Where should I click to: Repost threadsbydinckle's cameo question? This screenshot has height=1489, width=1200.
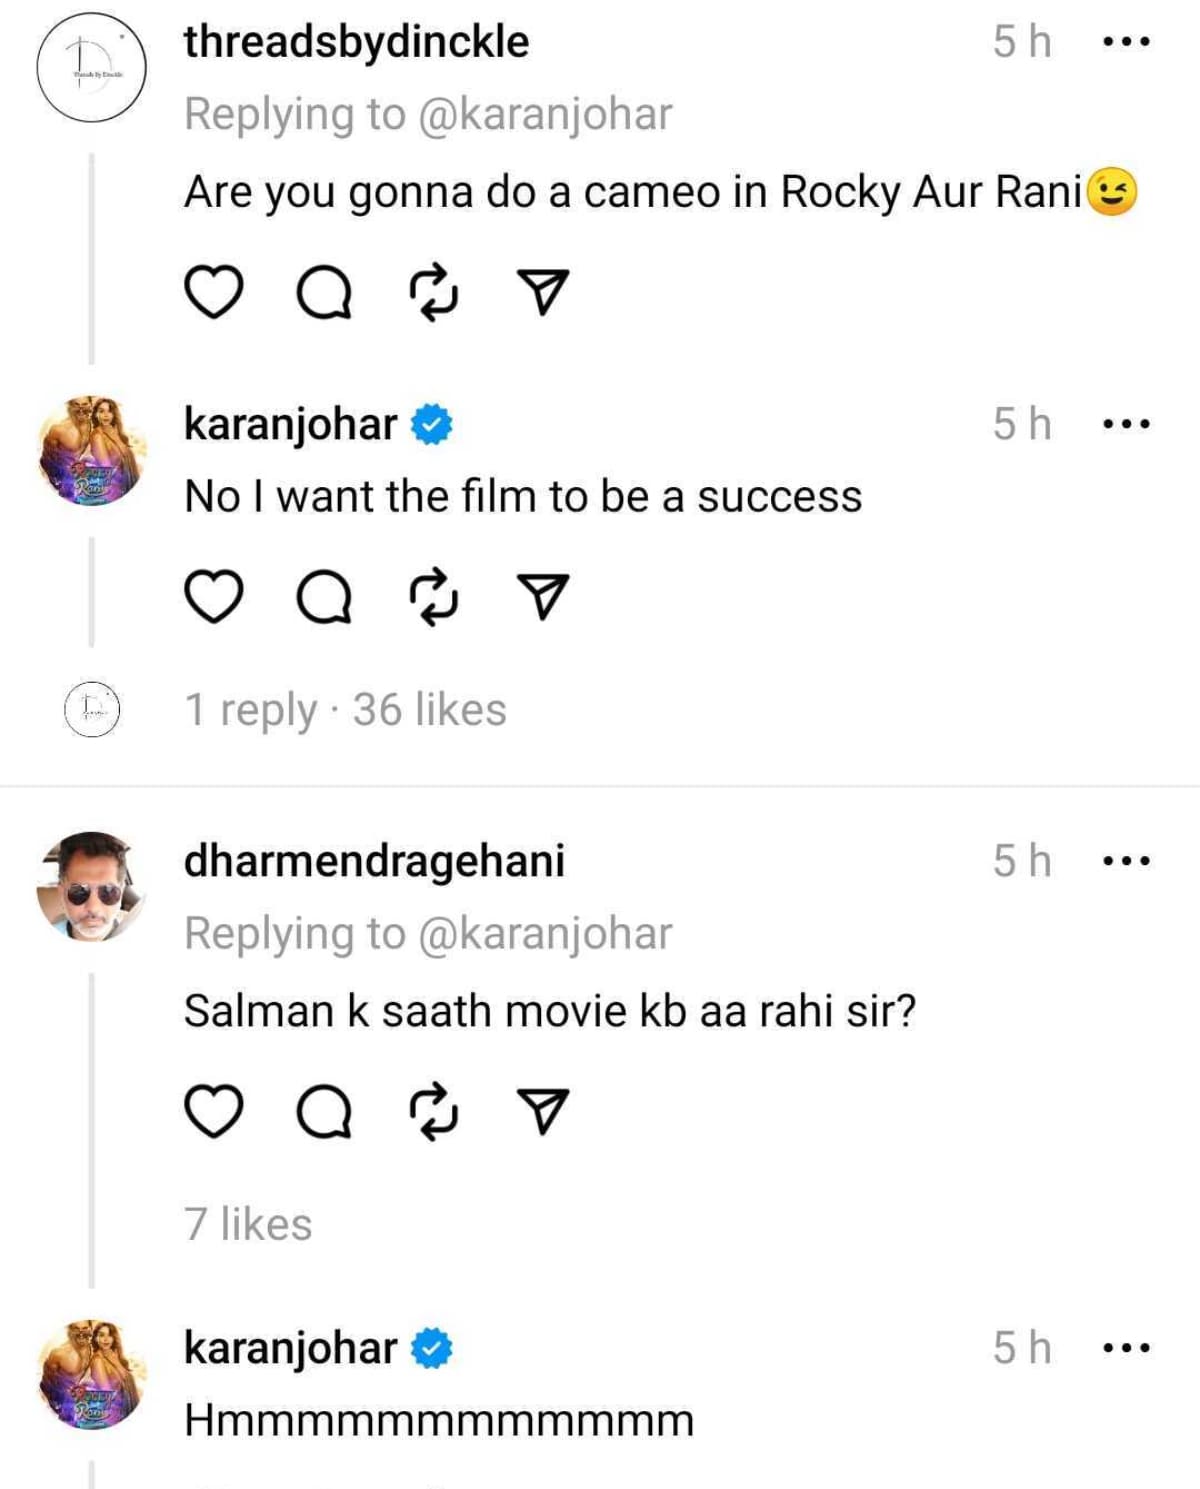pyautogui.click(x=434, y=293)
